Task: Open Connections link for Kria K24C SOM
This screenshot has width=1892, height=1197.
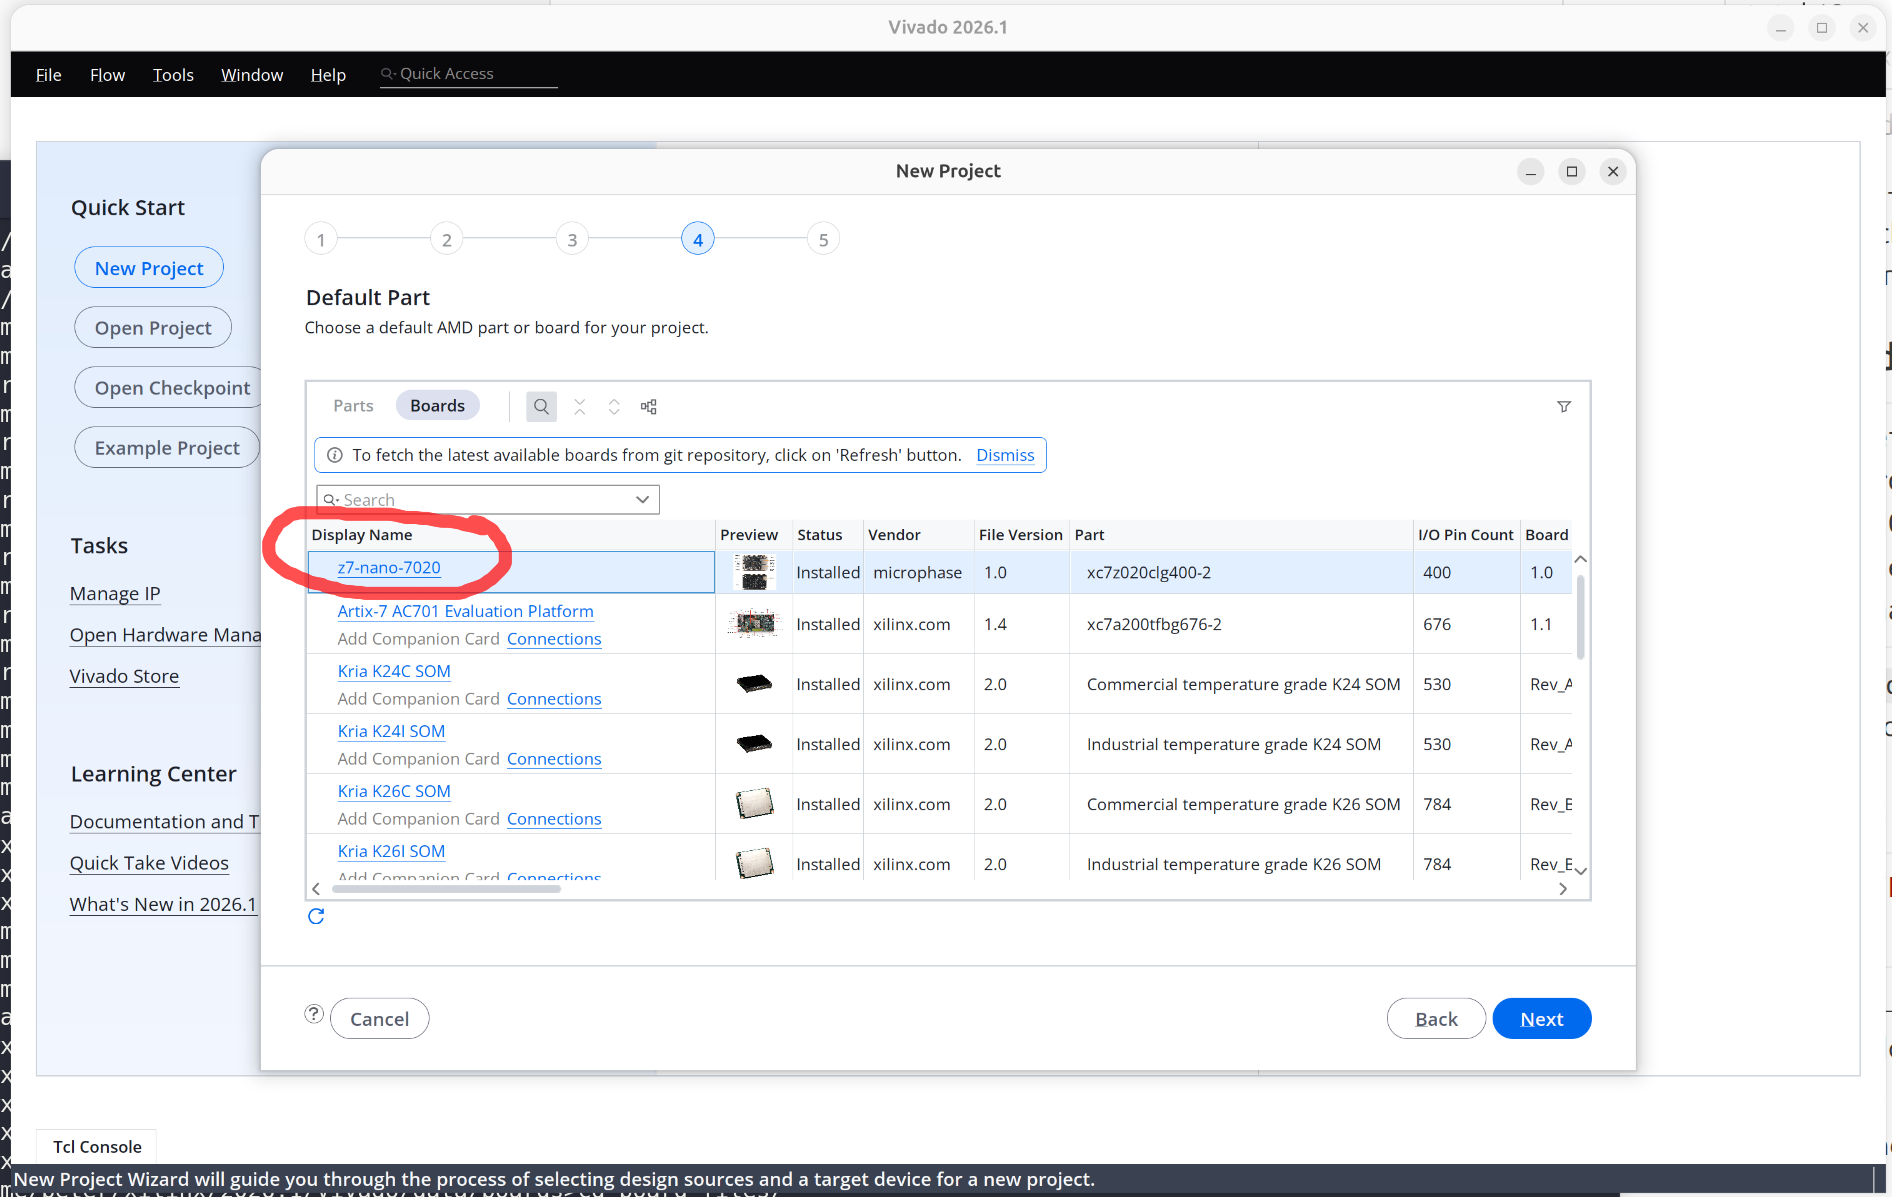Action: click(554, 699)
